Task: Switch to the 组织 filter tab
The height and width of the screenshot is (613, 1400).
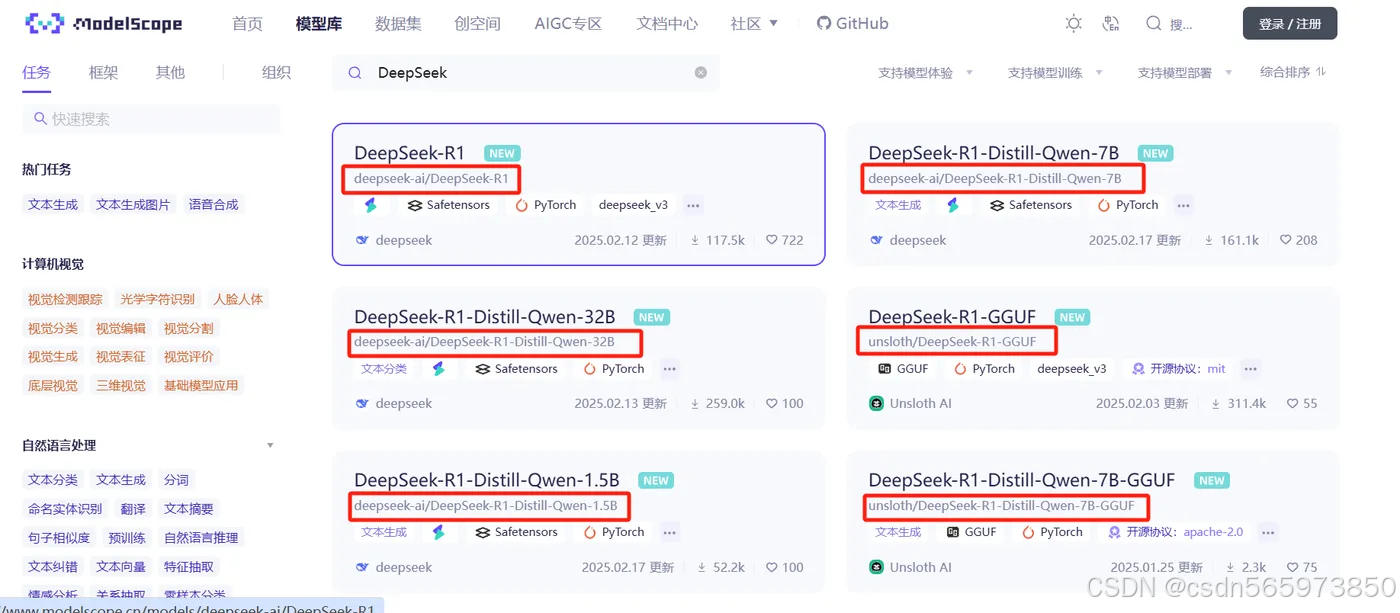Action: coord(276,72)
